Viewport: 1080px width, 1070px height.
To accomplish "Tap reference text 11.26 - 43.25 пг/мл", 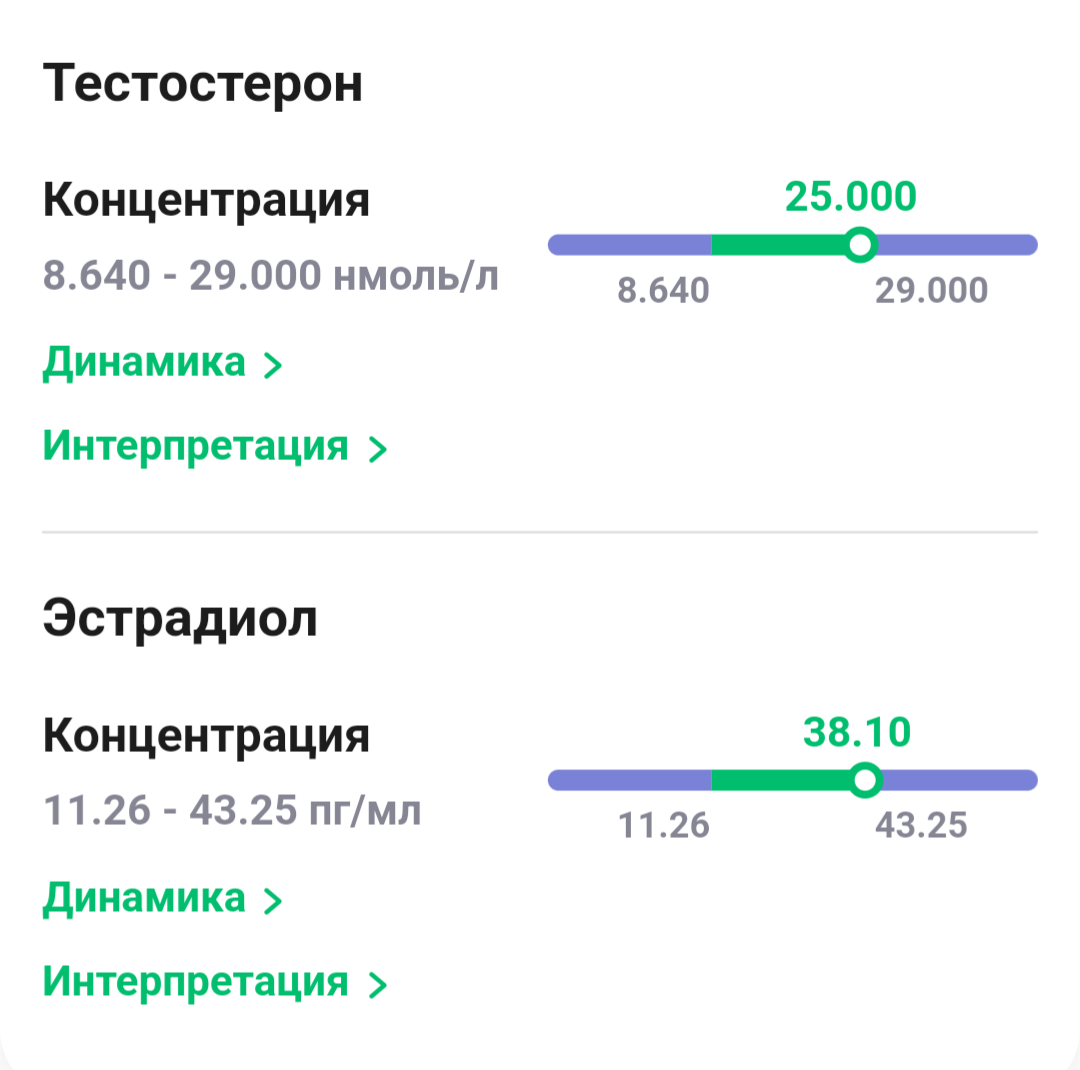I will 232,810.
